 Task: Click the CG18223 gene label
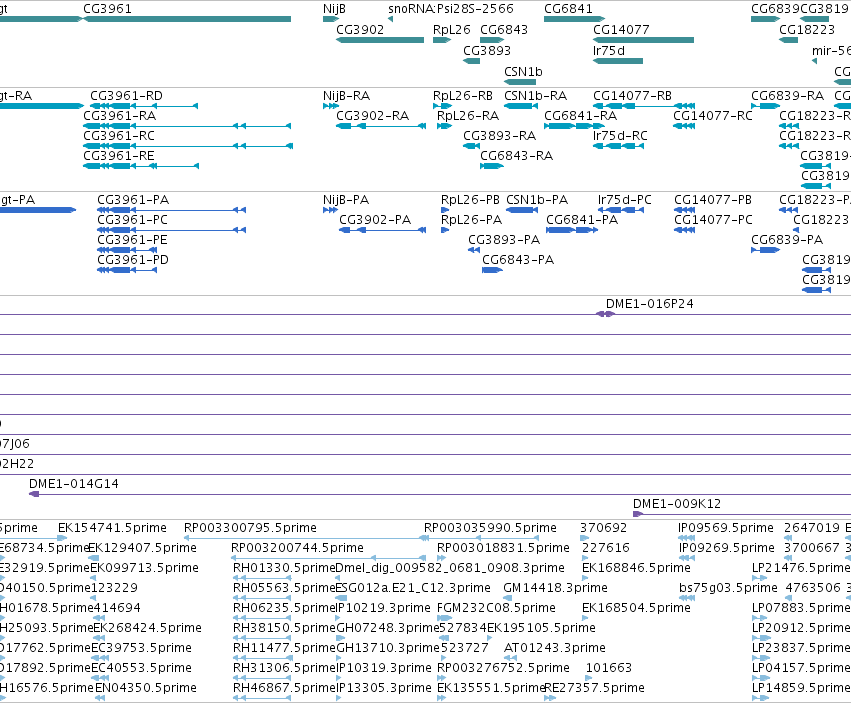tap(807, 30)
